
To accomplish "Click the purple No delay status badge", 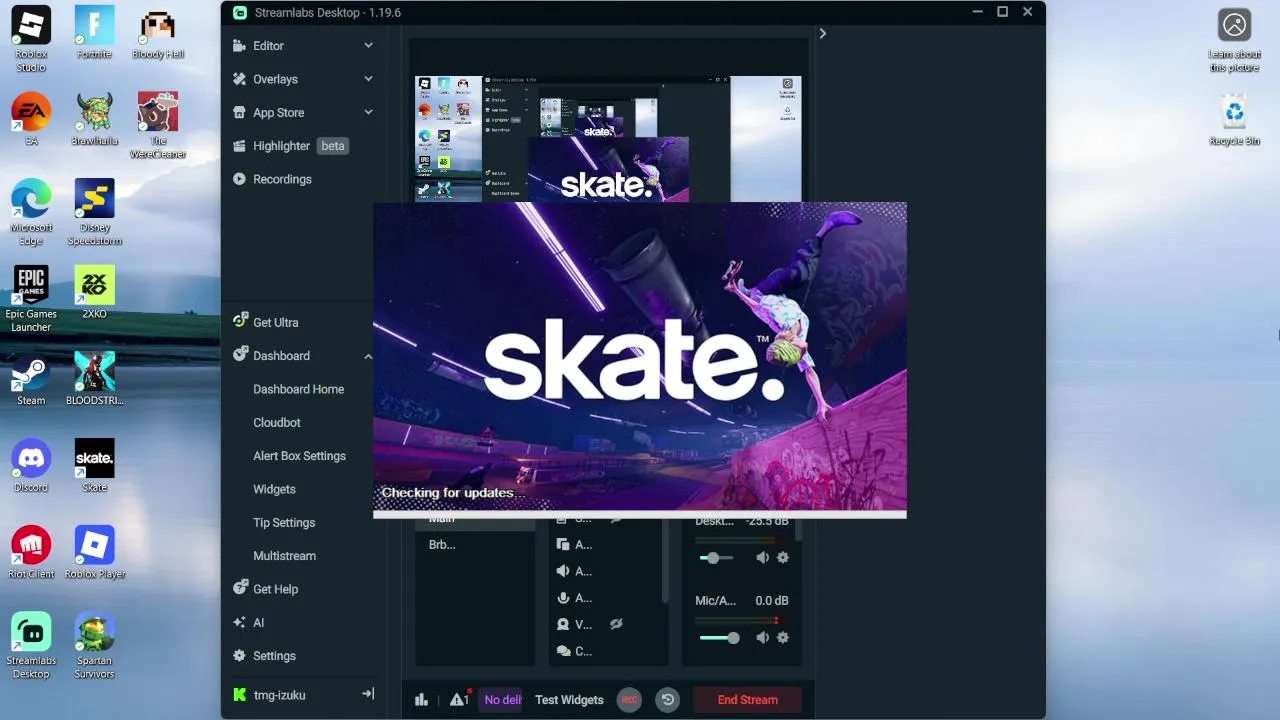I will (x=502, y=700).
